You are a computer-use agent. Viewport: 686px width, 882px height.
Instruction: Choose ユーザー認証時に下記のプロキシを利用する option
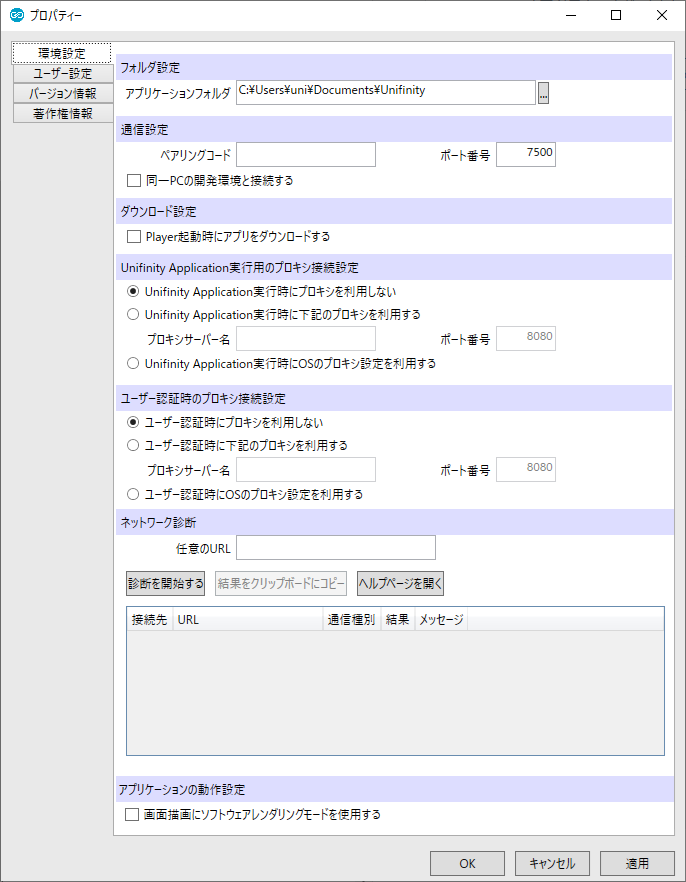(x=133, y=445)
